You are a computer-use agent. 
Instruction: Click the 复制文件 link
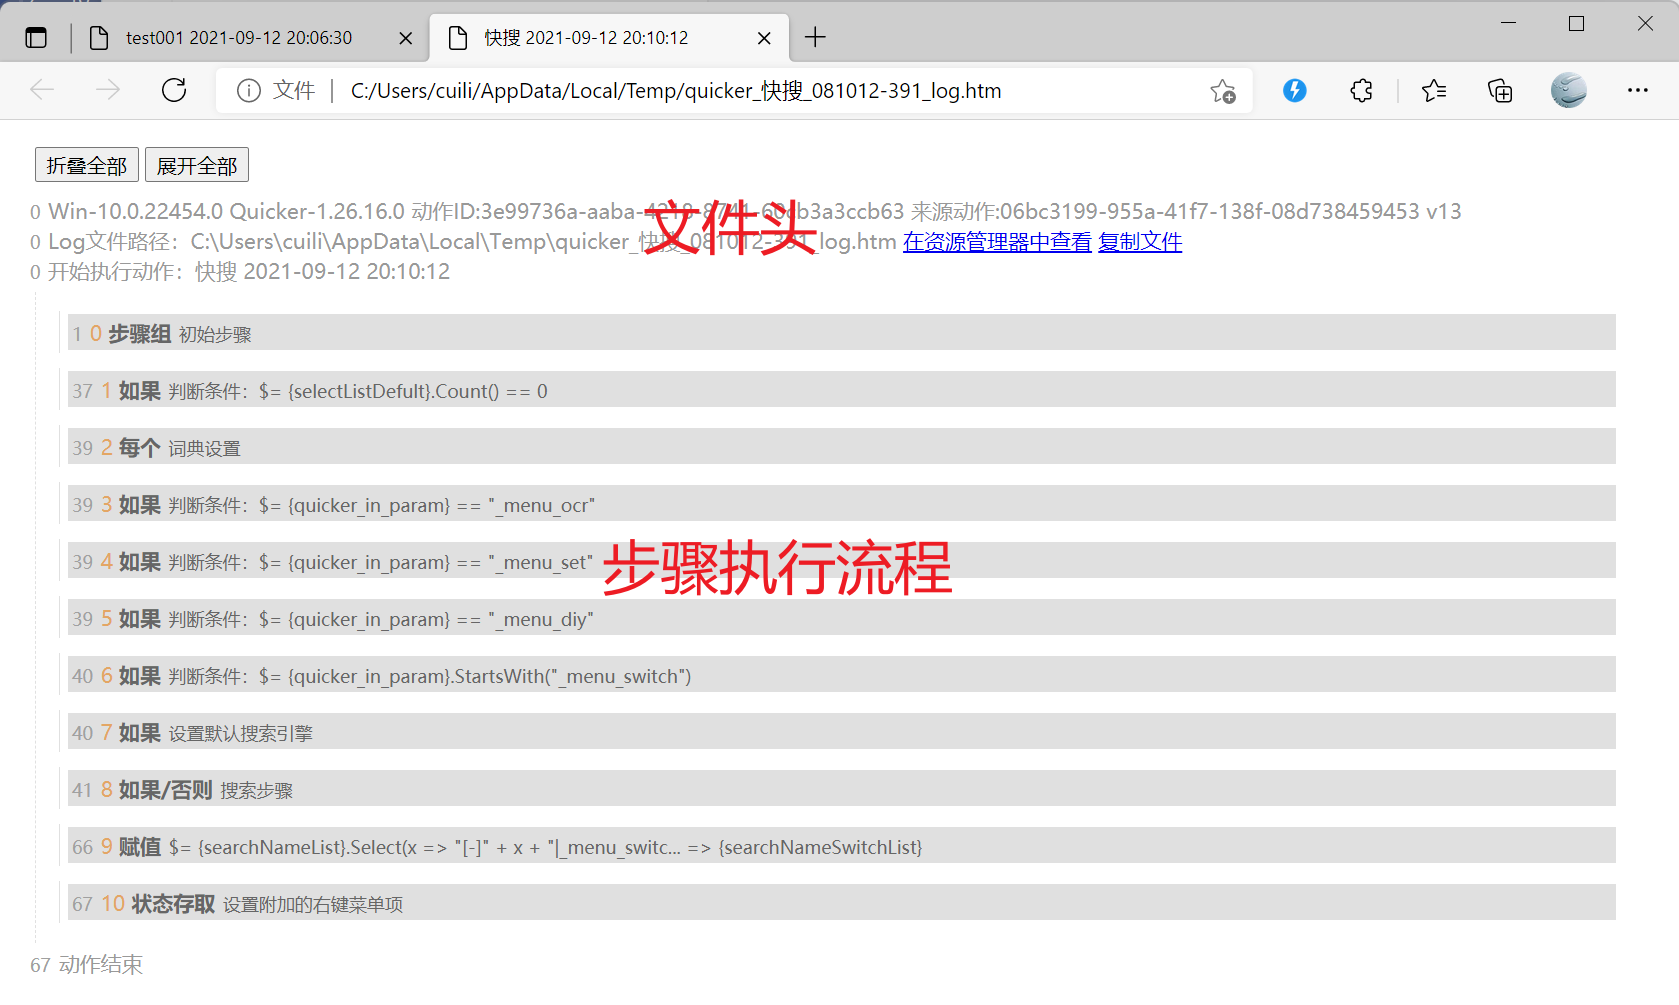(x=1140, y=242)
